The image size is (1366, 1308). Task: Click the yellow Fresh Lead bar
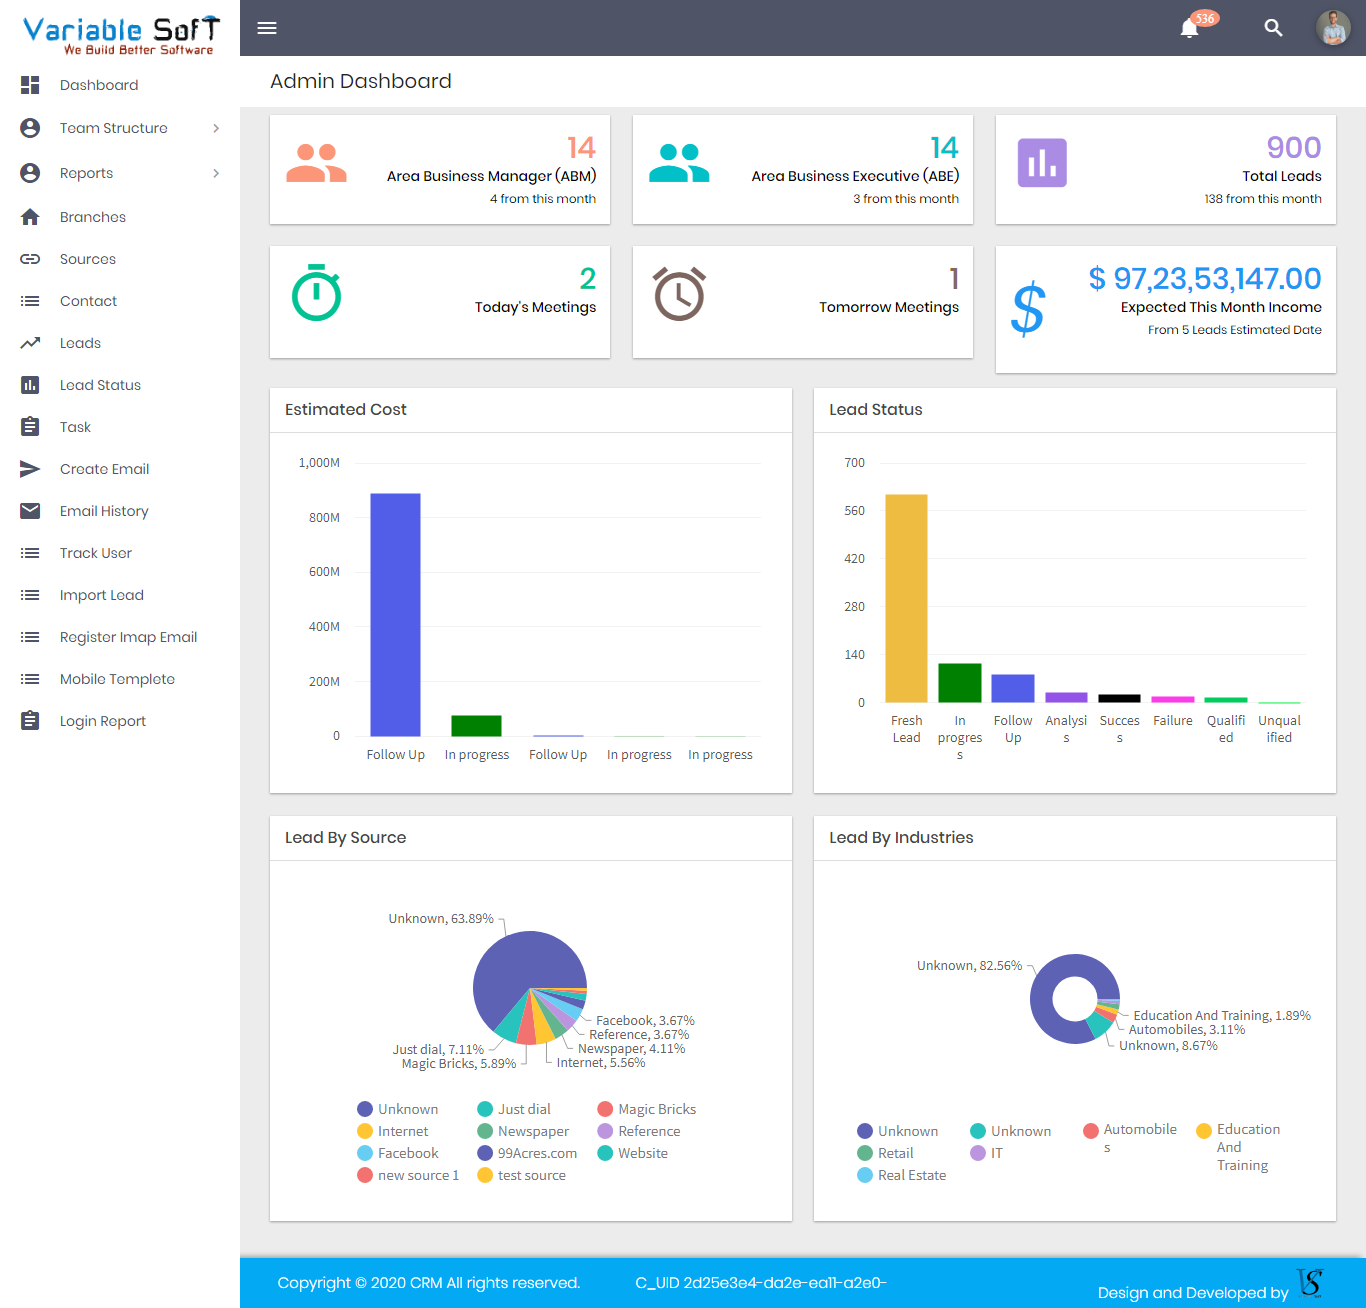(x=906, y=598)
